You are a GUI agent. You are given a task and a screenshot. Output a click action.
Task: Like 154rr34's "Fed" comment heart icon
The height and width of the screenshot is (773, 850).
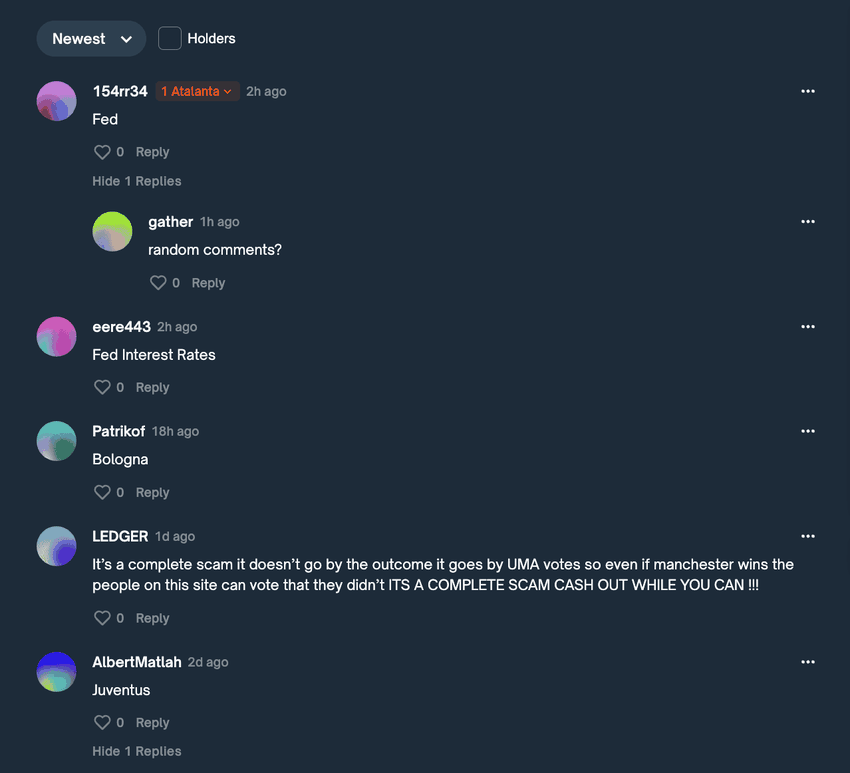pyautogui.click(x=102, y=152)
